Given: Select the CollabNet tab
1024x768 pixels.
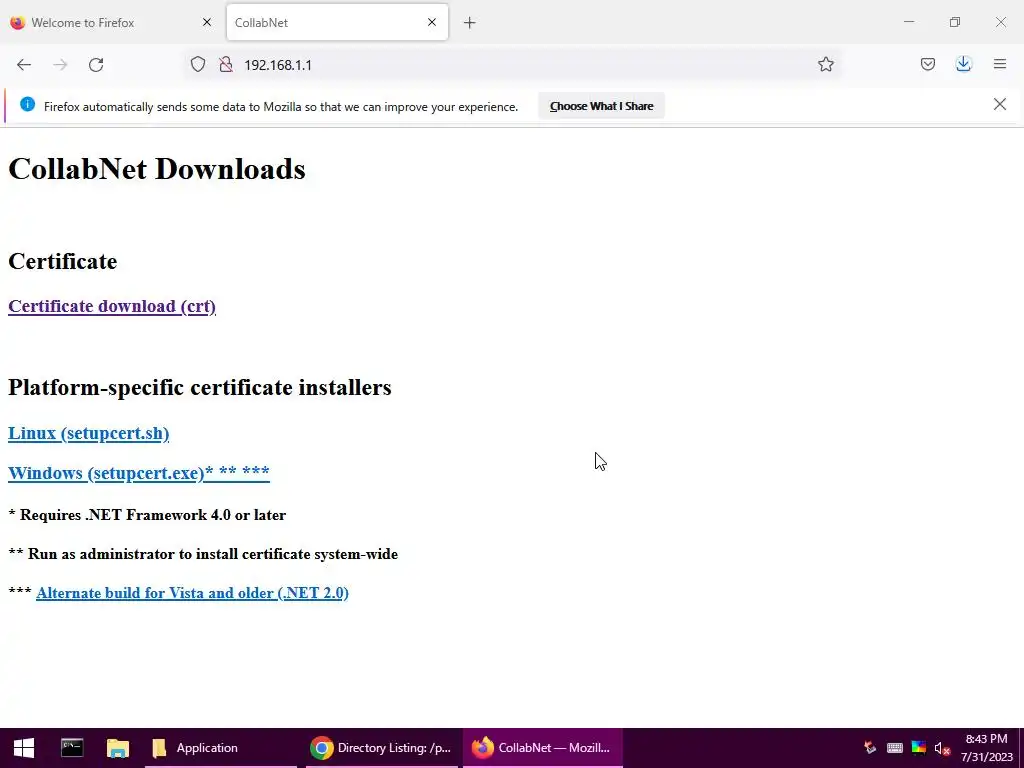Looking at the screenshot, I should coord(337,22).
